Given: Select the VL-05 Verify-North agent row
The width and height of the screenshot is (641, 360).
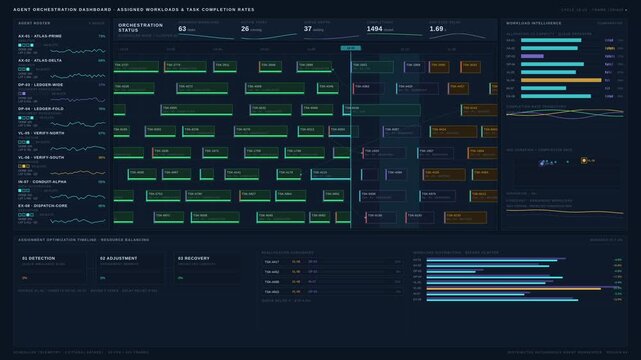Looking at the screenshot, I should point(61,141).
